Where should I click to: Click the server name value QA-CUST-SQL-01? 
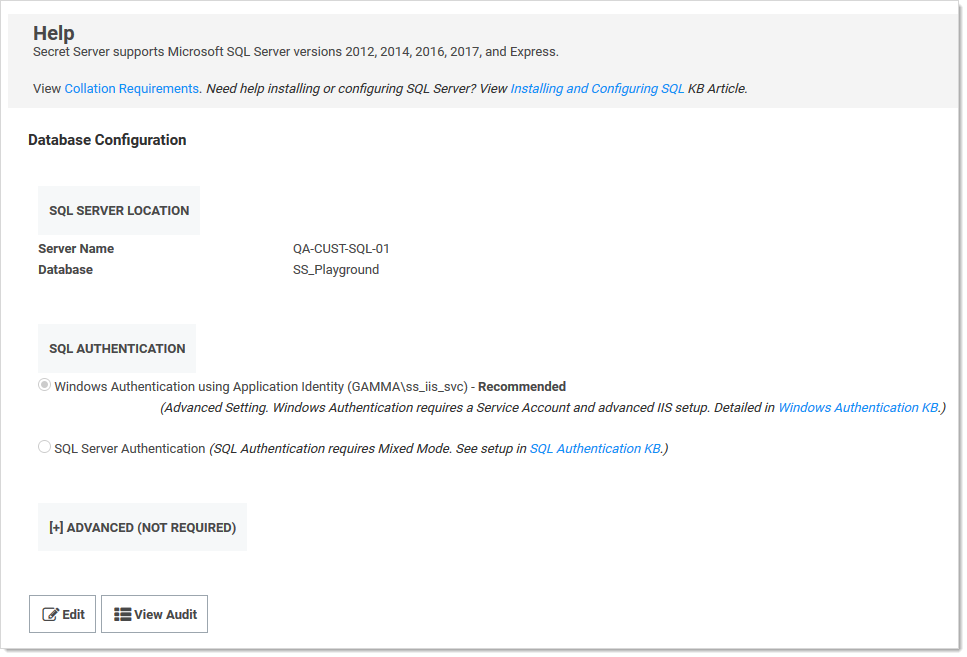click(334, 249)
